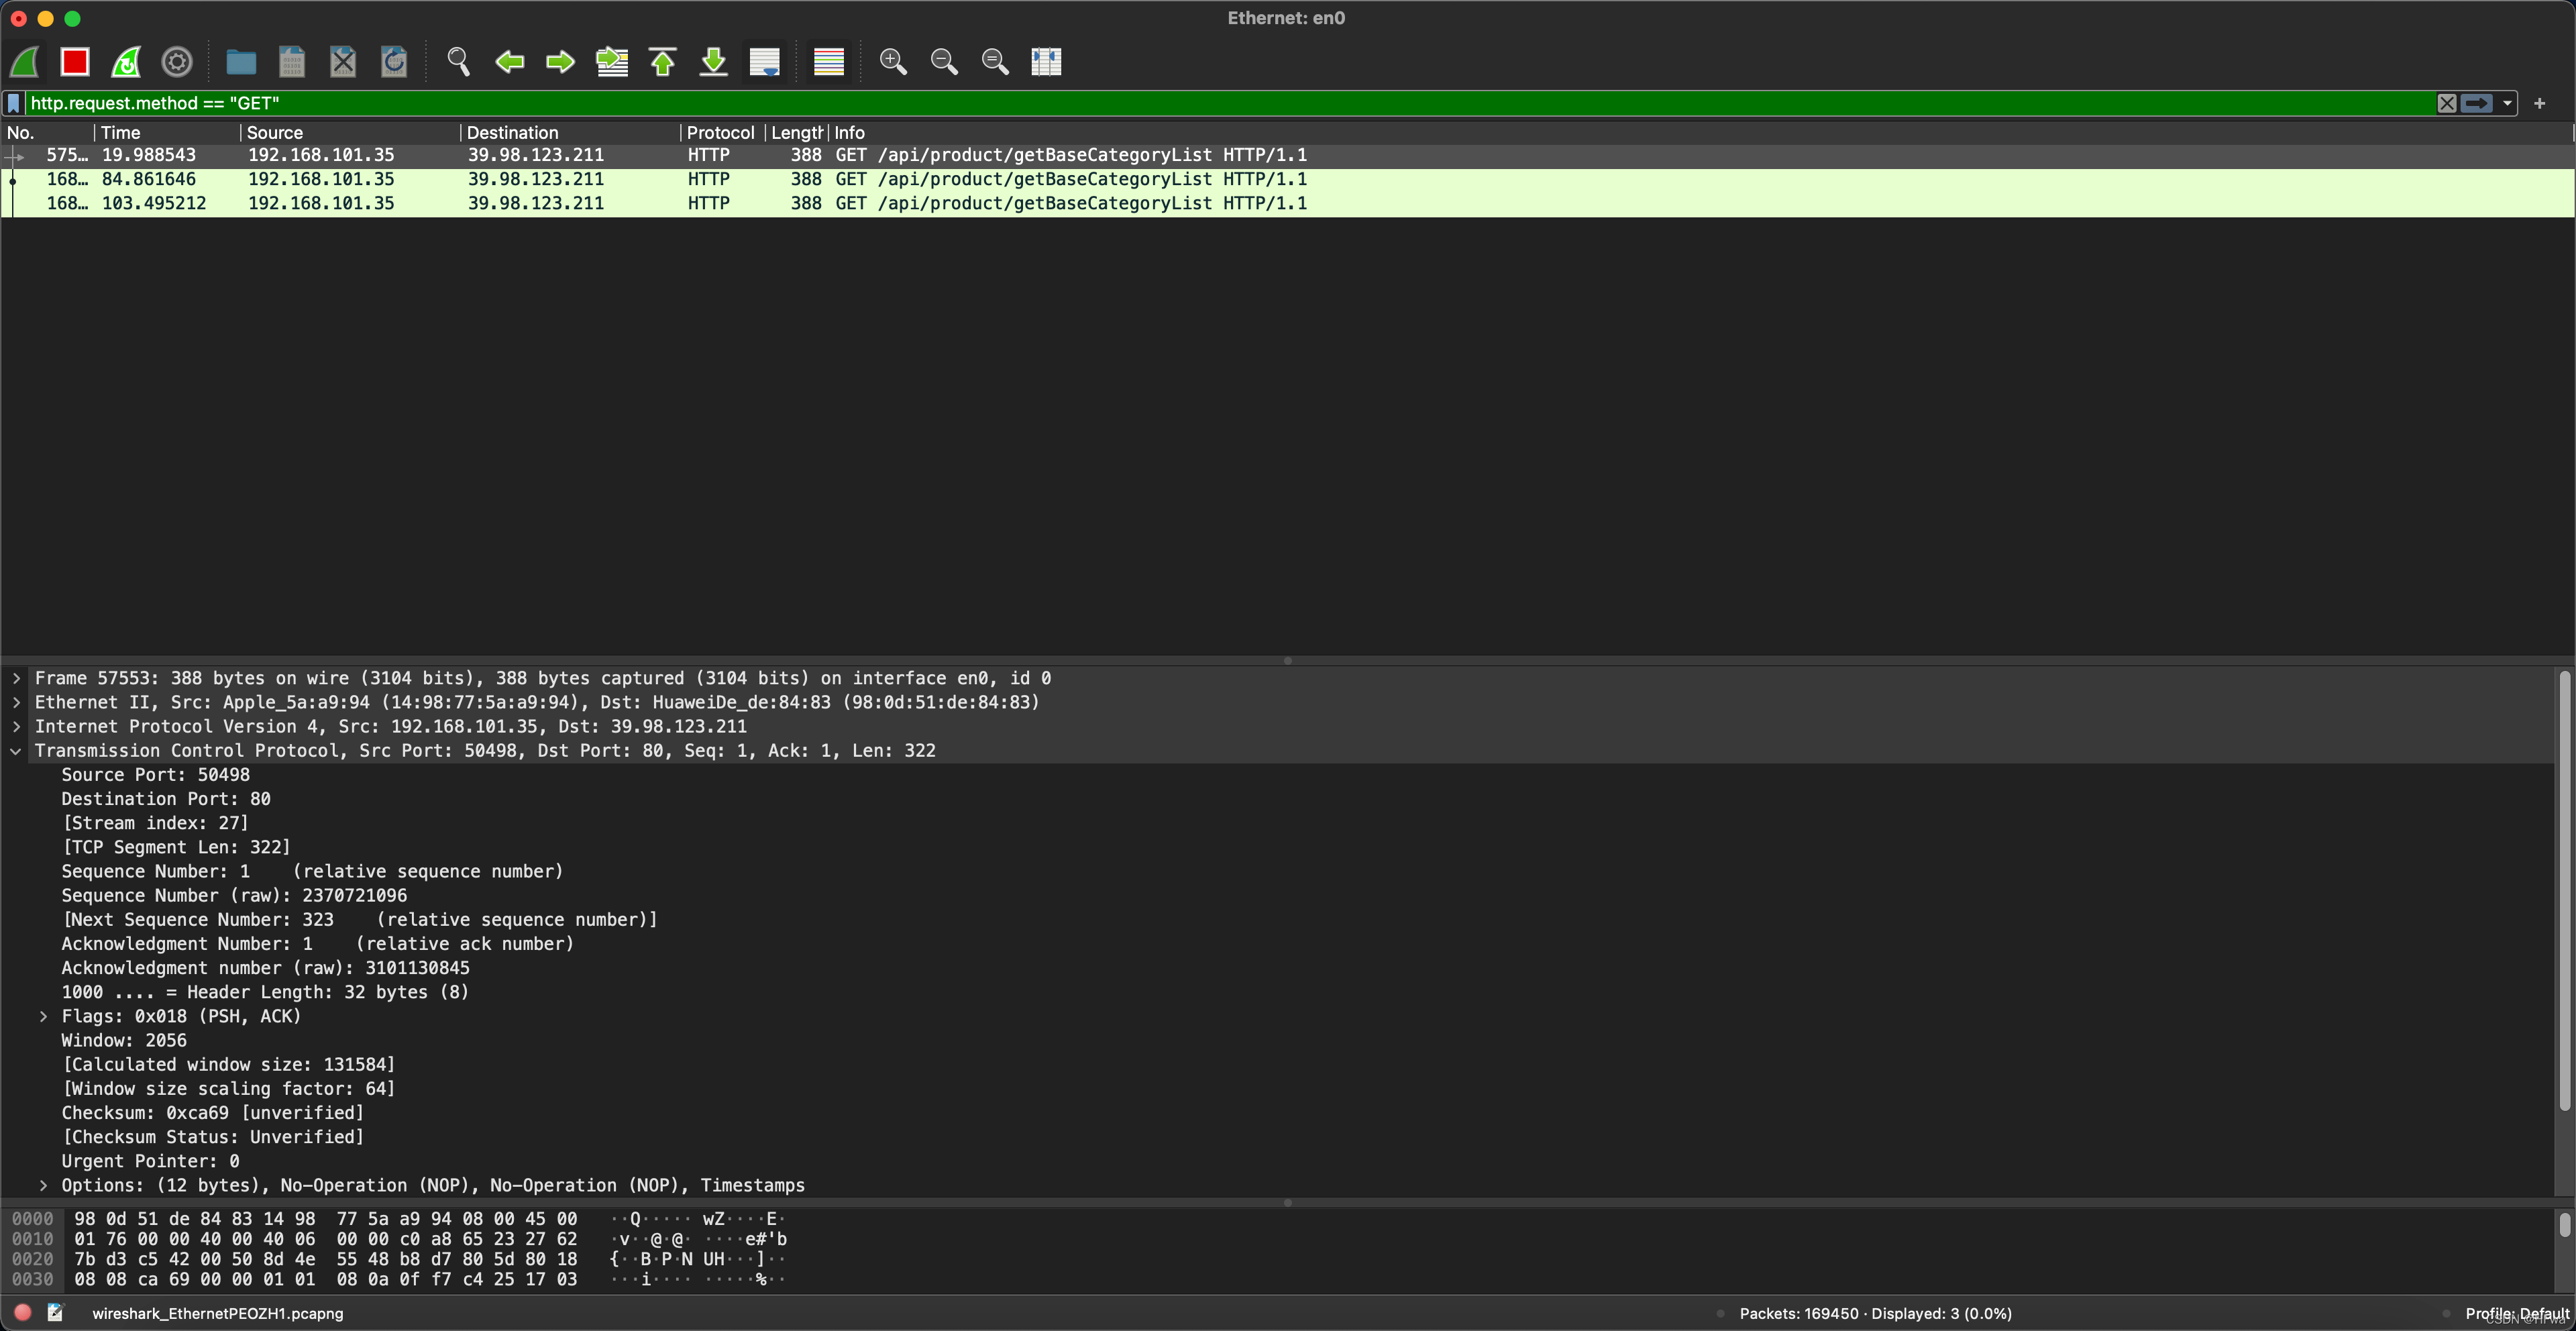Sort by the Protocol column header
Image resolution: width=2576 pixels, height=1331 pixels.
pyautogui.click(x=720, y=133)
